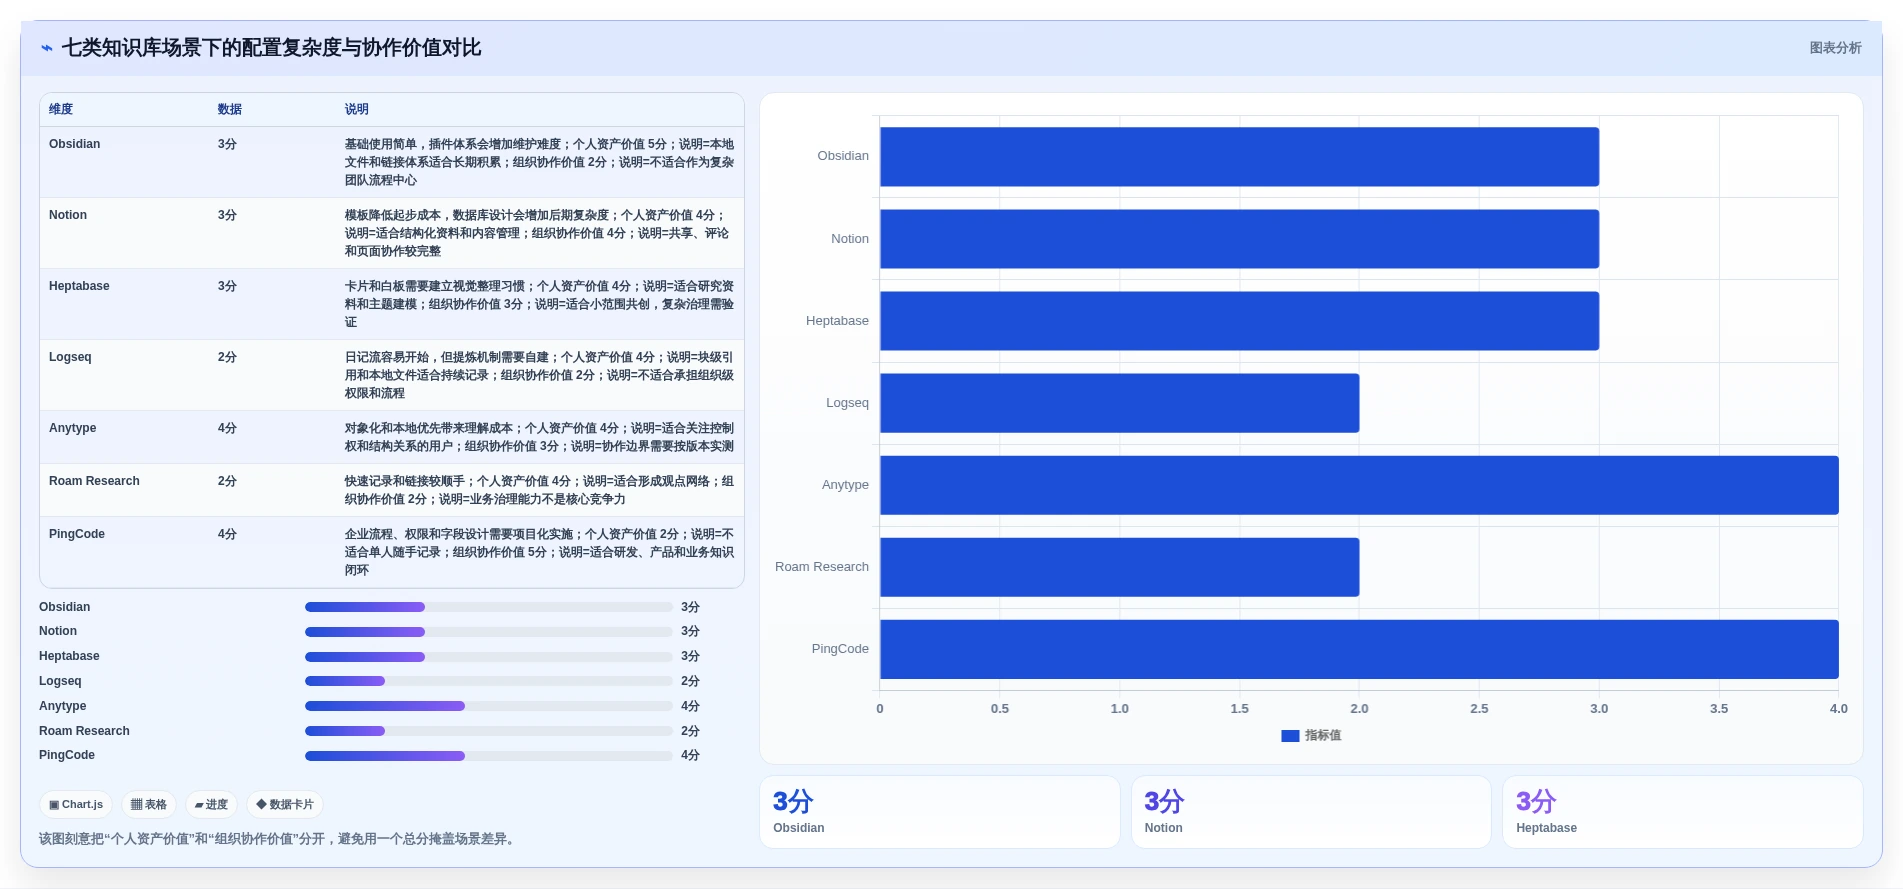This screenshot has width=1903, height=889.
Task: Select the Chart.js tag chip
Action: [x=76, y=804]
